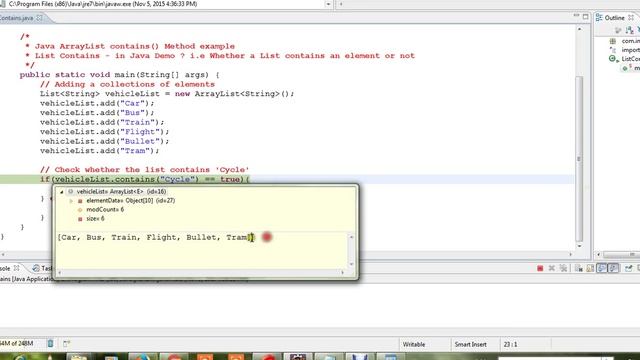
Task: Click the comment 'Adding a collections of elements'
Action: [127, 84]
